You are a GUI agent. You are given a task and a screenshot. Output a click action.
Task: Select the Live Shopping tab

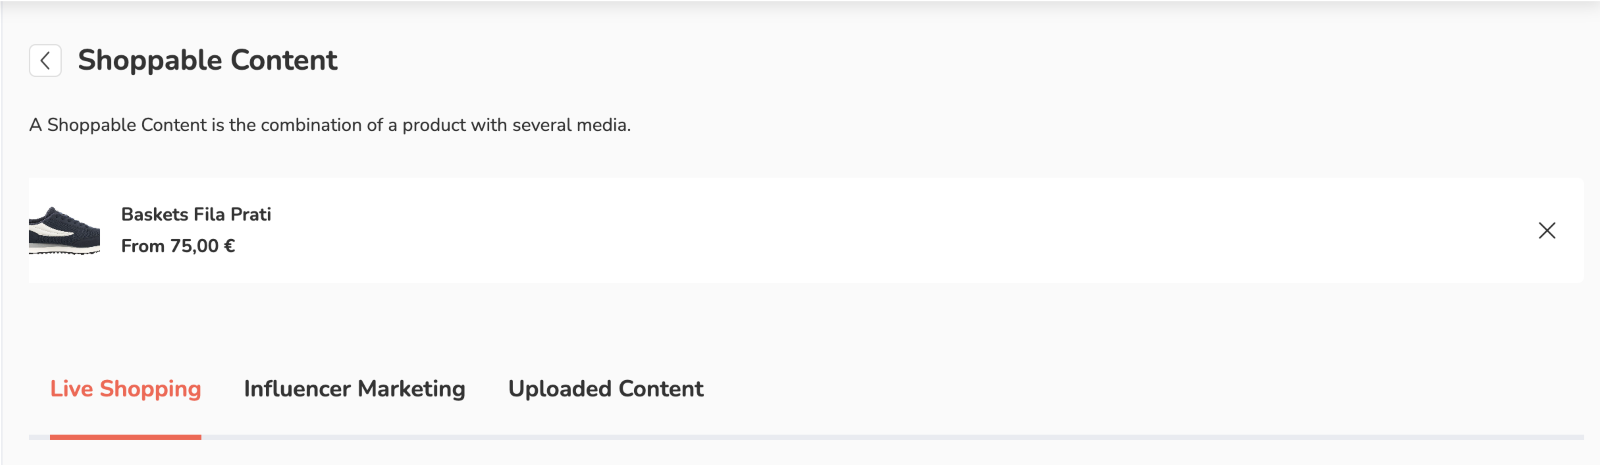point(125,389)
